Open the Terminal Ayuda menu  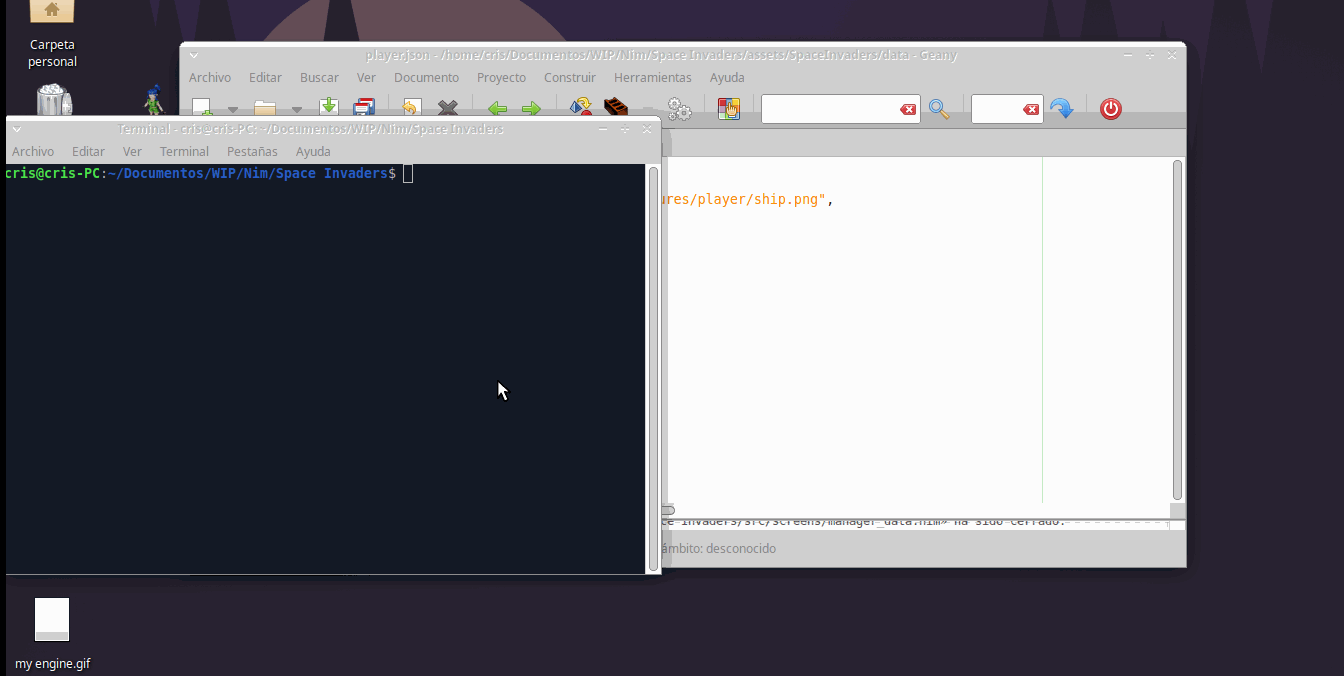[313, 151]
